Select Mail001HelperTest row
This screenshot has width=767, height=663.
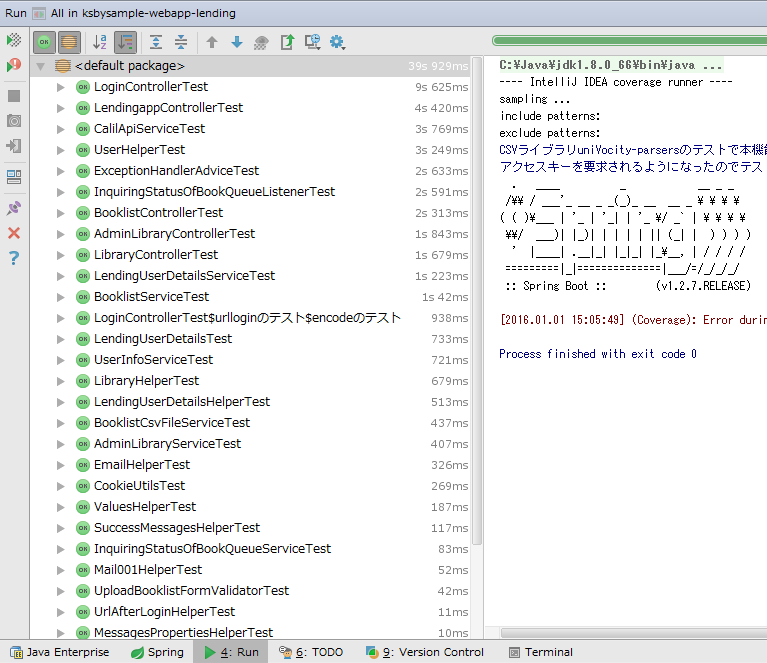pos(249,571)
